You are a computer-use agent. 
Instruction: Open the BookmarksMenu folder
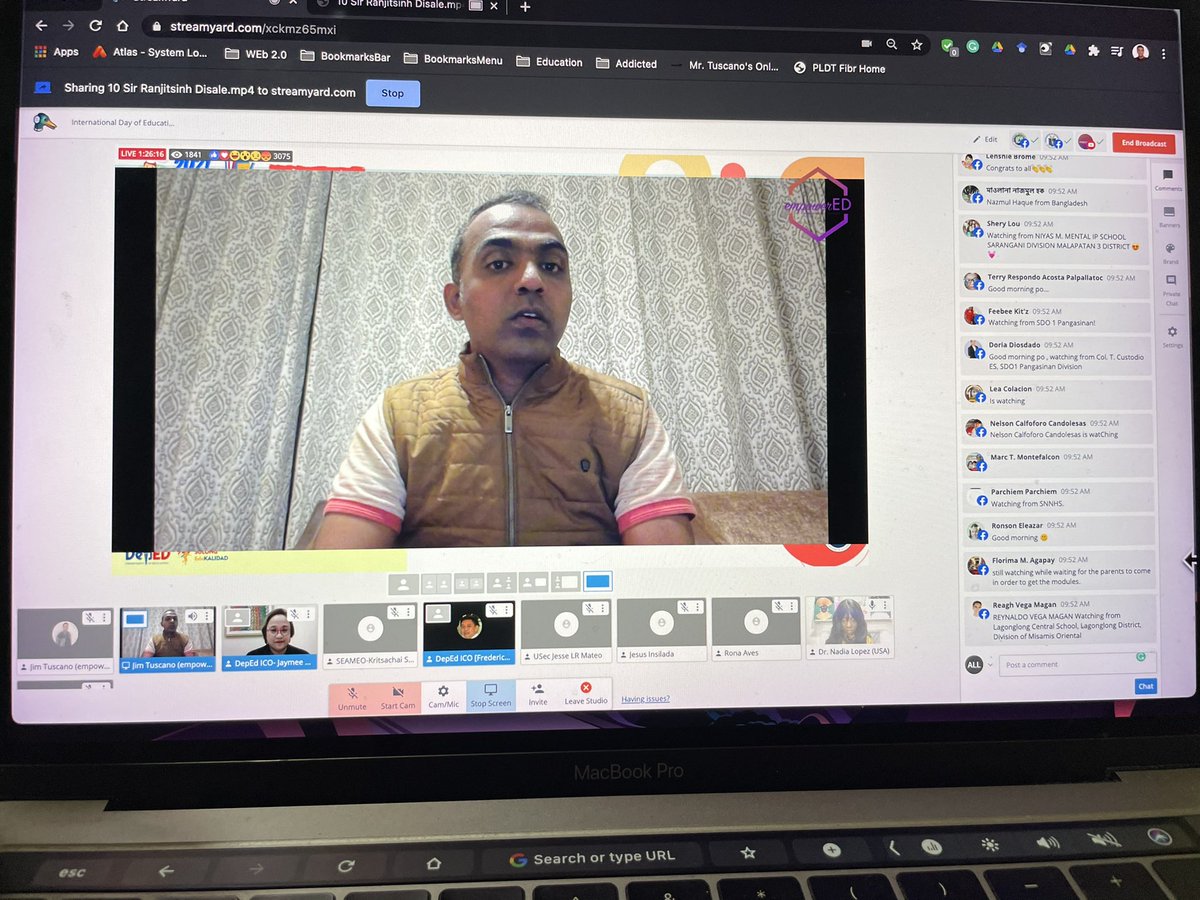tap(453, 59)
